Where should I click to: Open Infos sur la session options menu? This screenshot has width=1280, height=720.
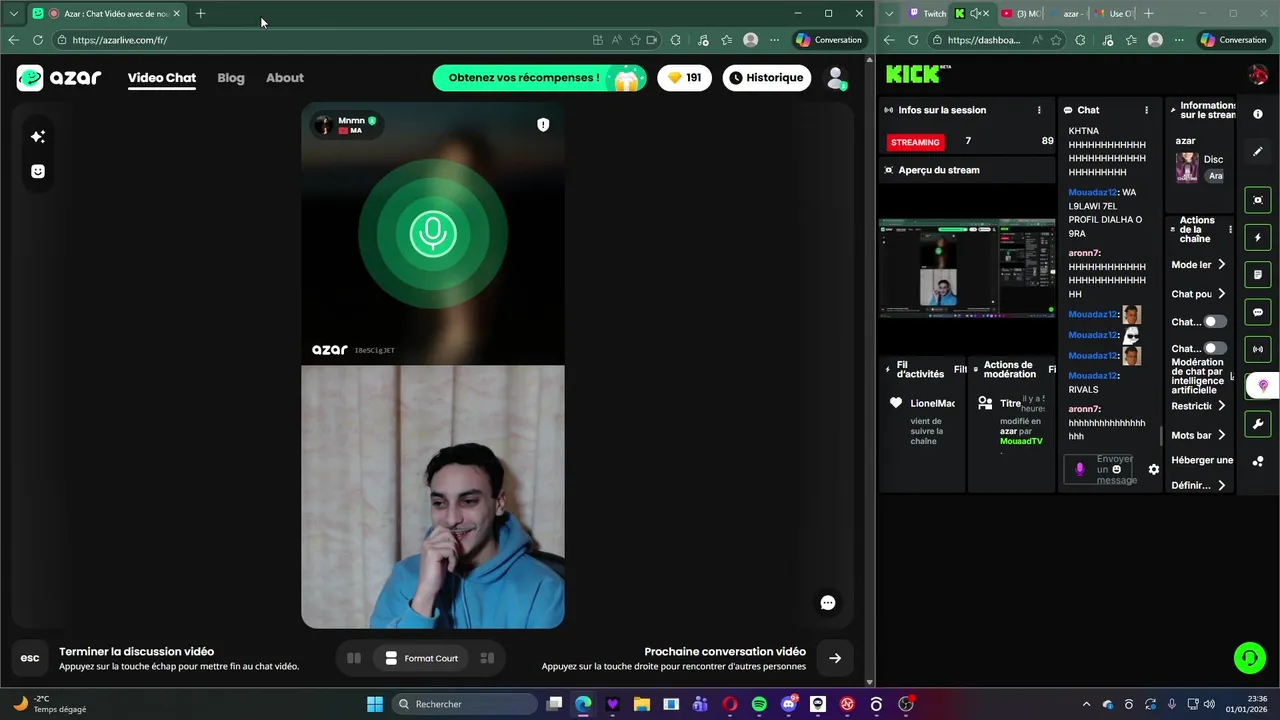[x=1039, y=110]
